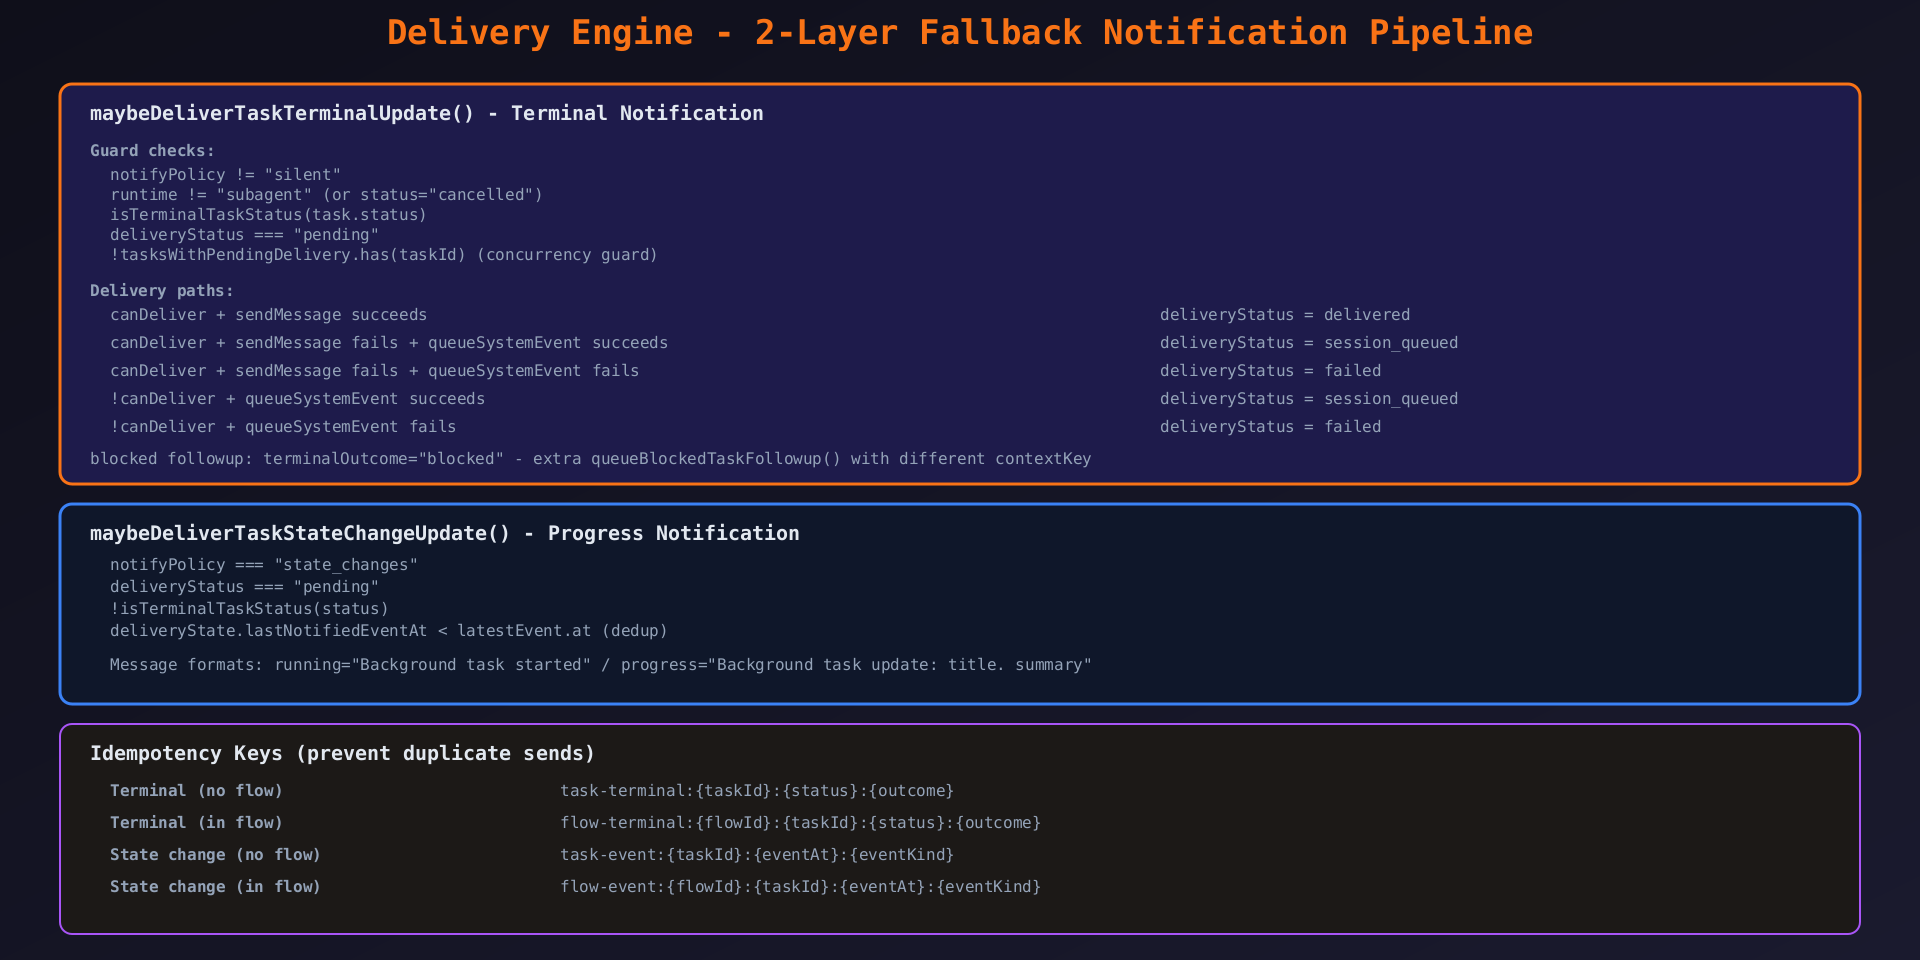Select 'deliveryState.lastNotifiedEventAt < latestEvent.at (dedup)' line
The width and height of the screenshot is (1920, 960).
389,630
